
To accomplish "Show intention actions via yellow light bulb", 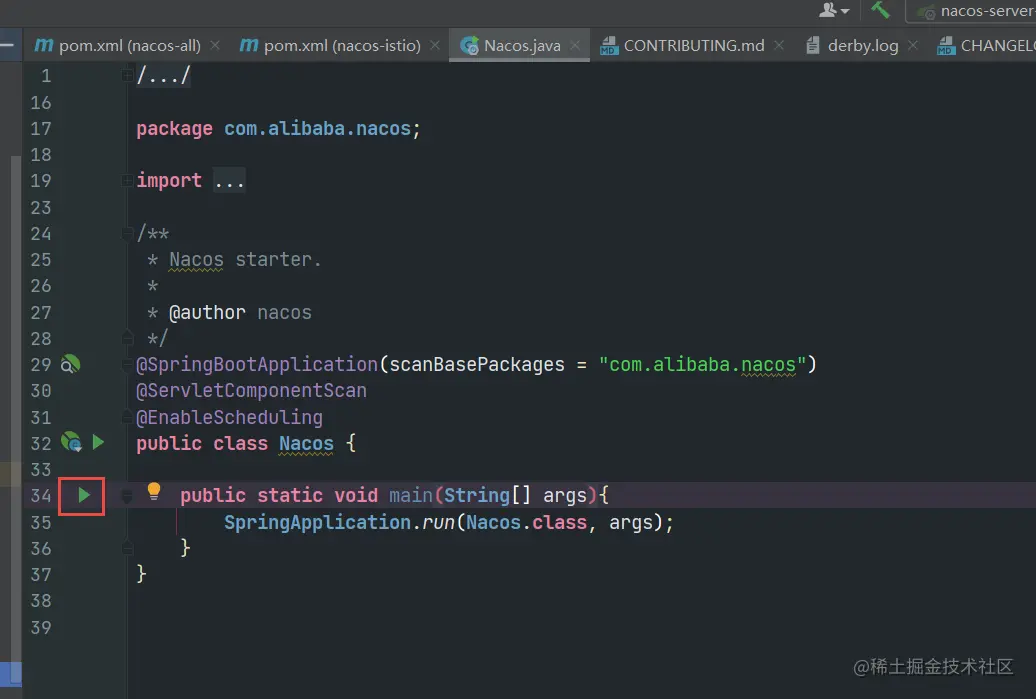I will [x=153, y=491].
